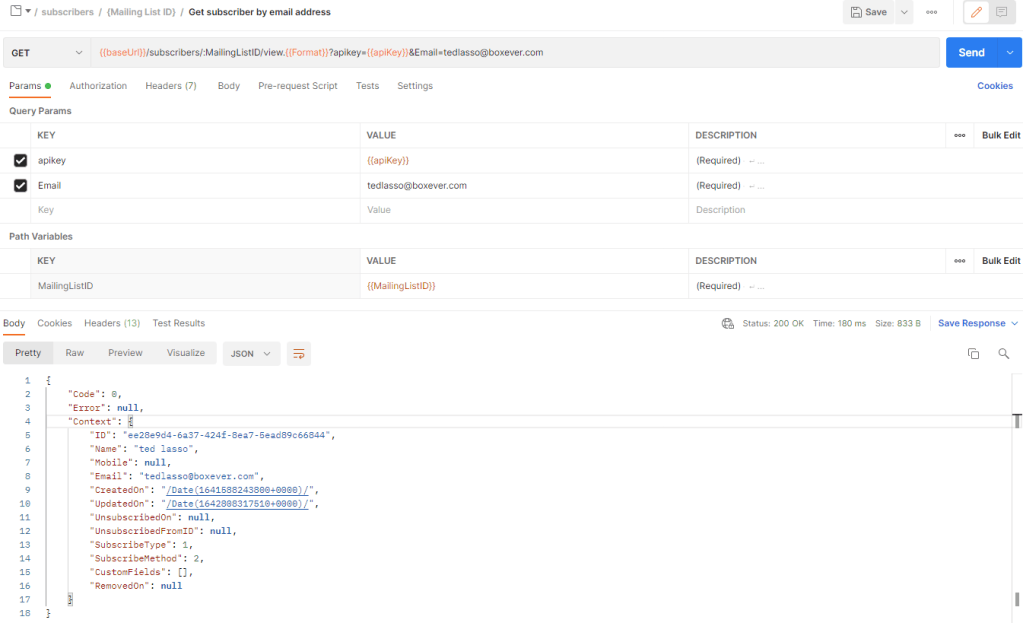
Task: Expand the JSON format dropdown
Action: point(251,353)
